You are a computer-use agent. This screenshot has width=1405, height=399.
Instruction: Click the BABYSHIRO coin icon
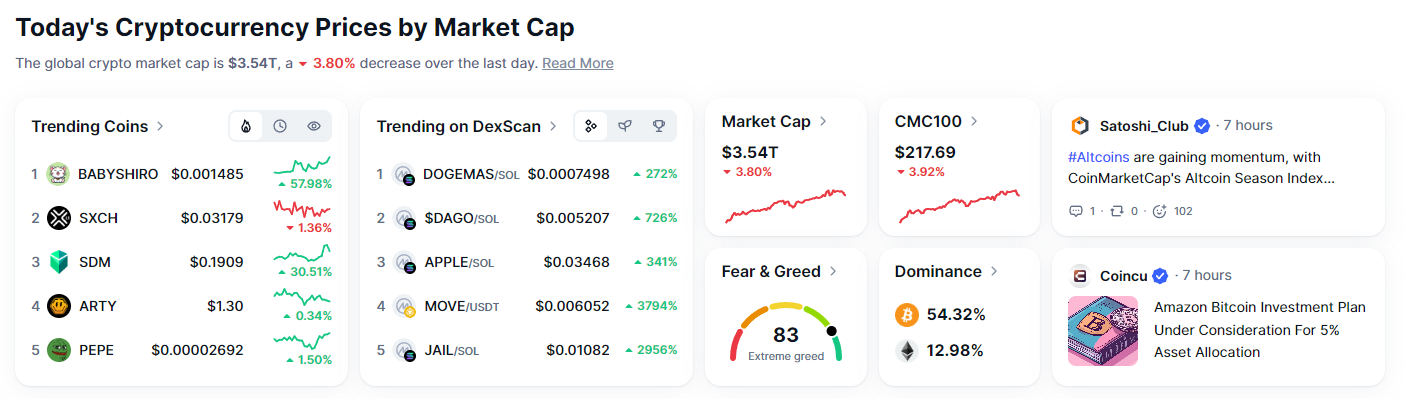(x=58, y=174)
